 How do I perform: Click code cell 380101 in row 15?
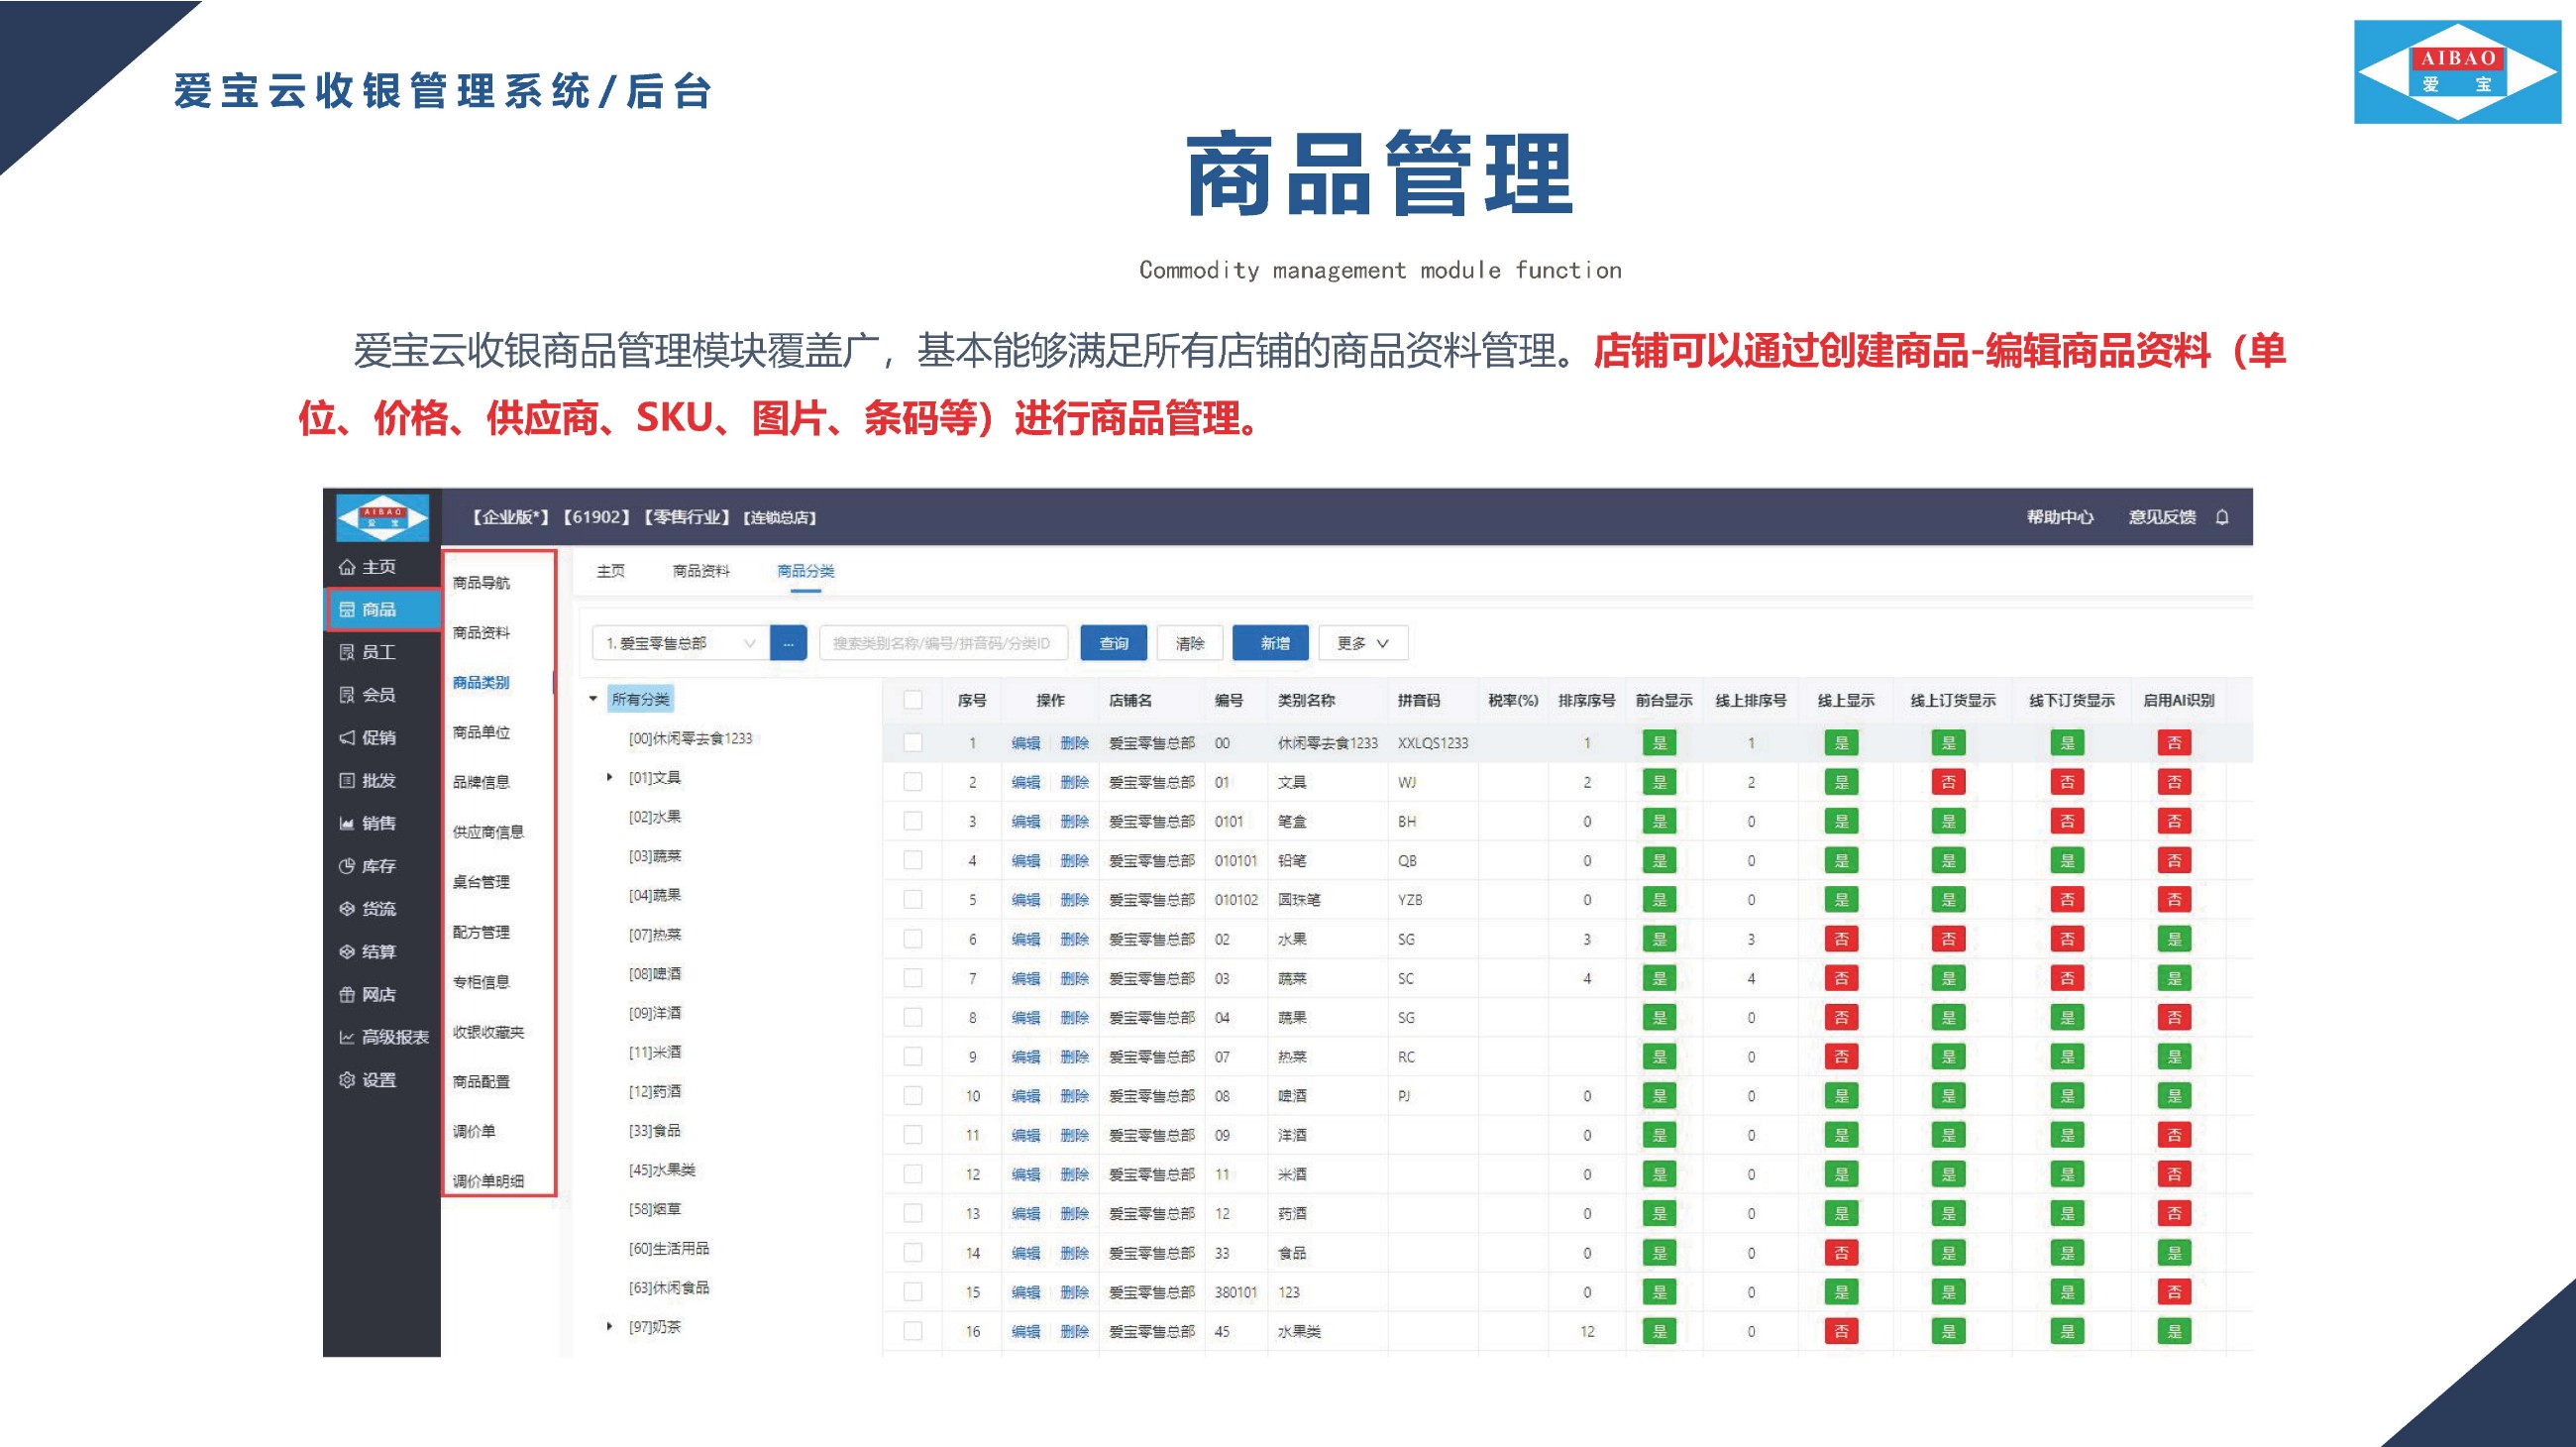pos(1236,1292)
